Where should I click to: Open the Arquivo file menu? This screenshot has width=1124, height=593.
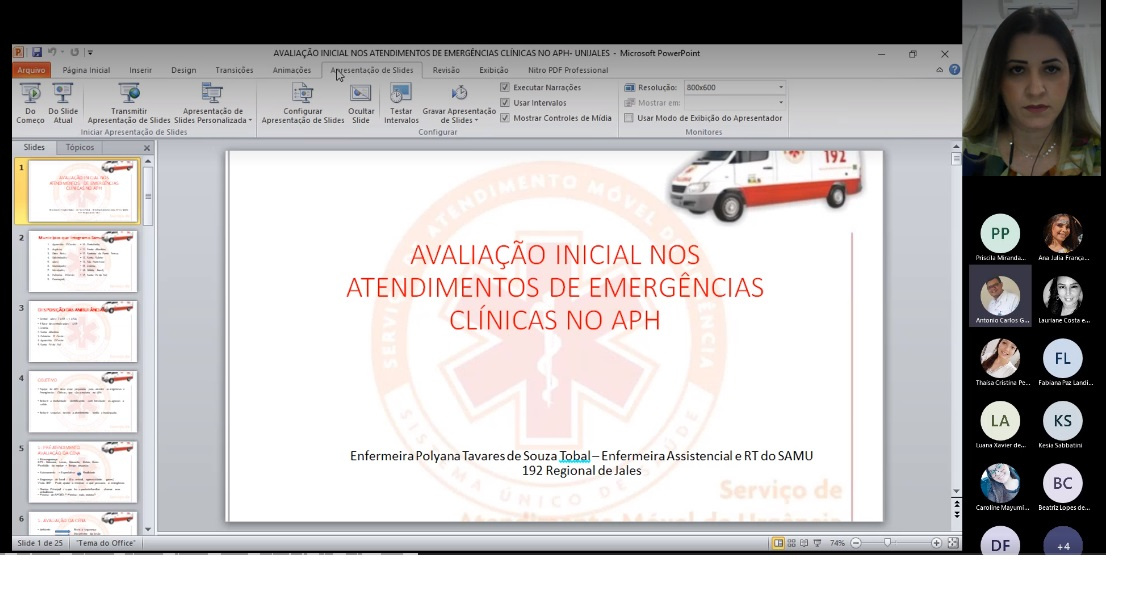31,70
